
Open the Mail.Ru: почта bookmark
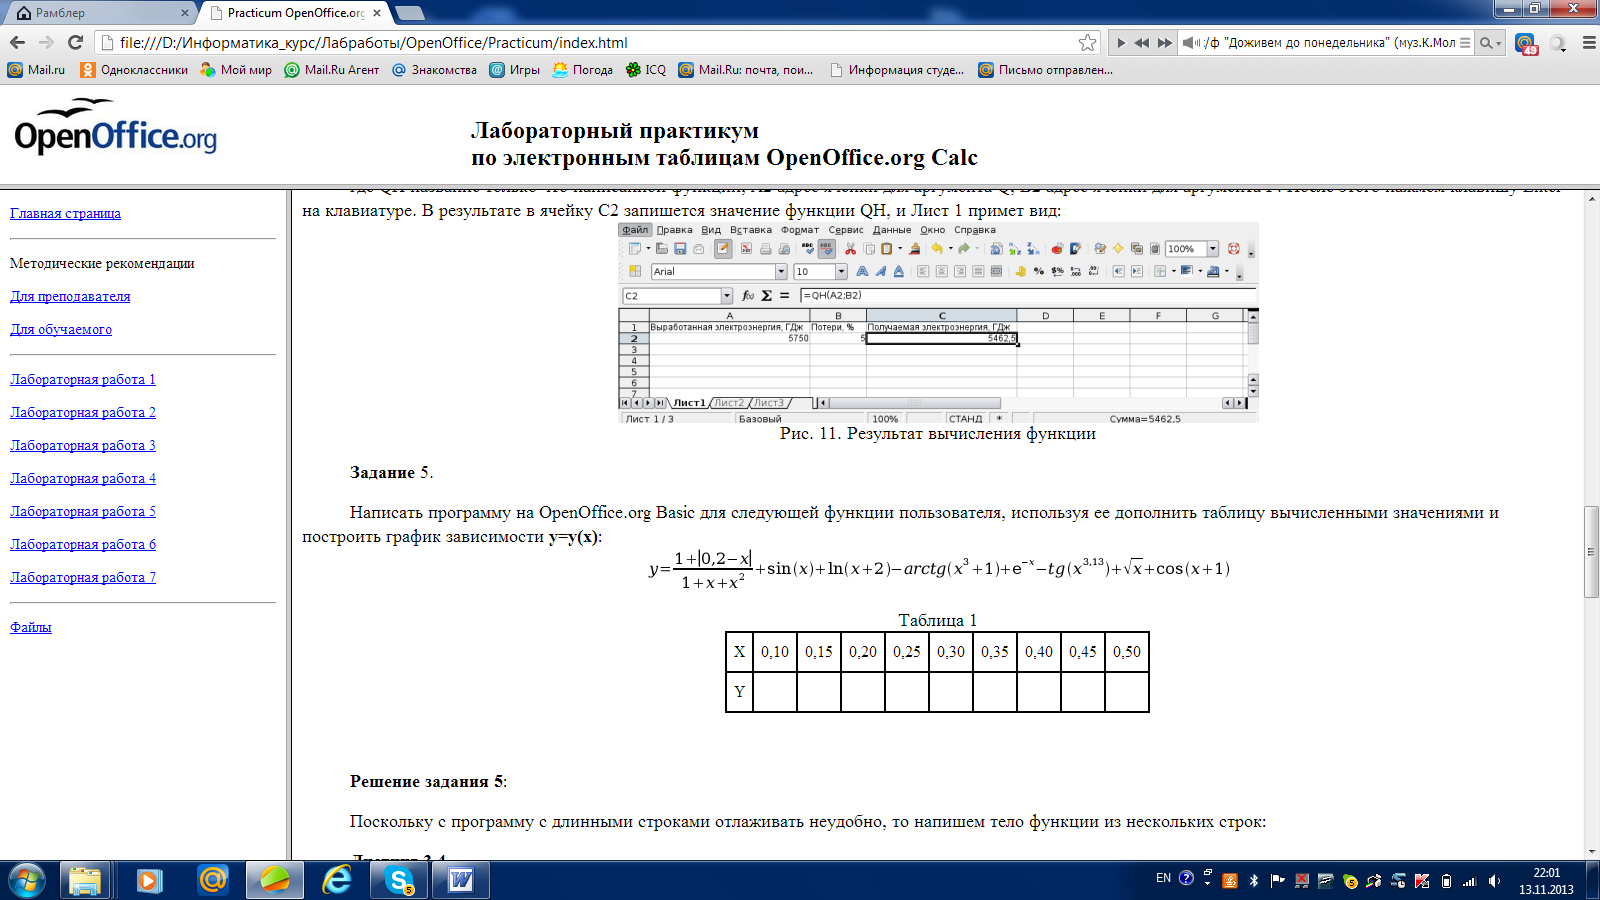[x=745, y=70]
